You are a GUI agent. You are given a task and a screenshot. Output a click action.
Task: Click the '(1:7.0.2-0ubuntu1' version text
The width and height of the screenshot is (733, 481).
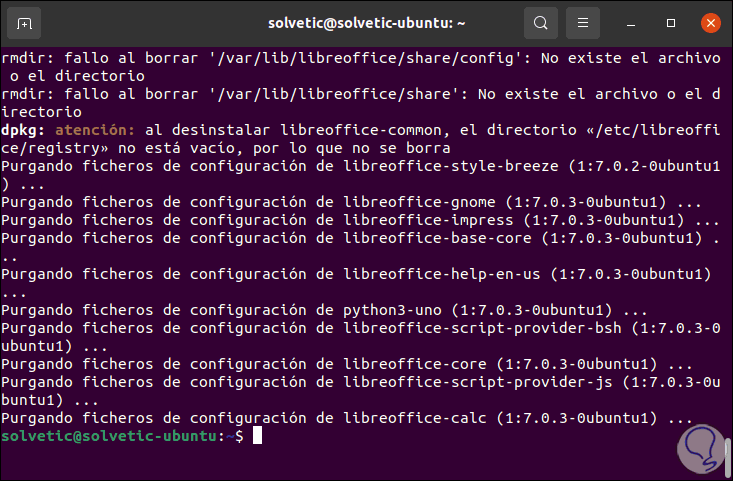tap(644, 166)
